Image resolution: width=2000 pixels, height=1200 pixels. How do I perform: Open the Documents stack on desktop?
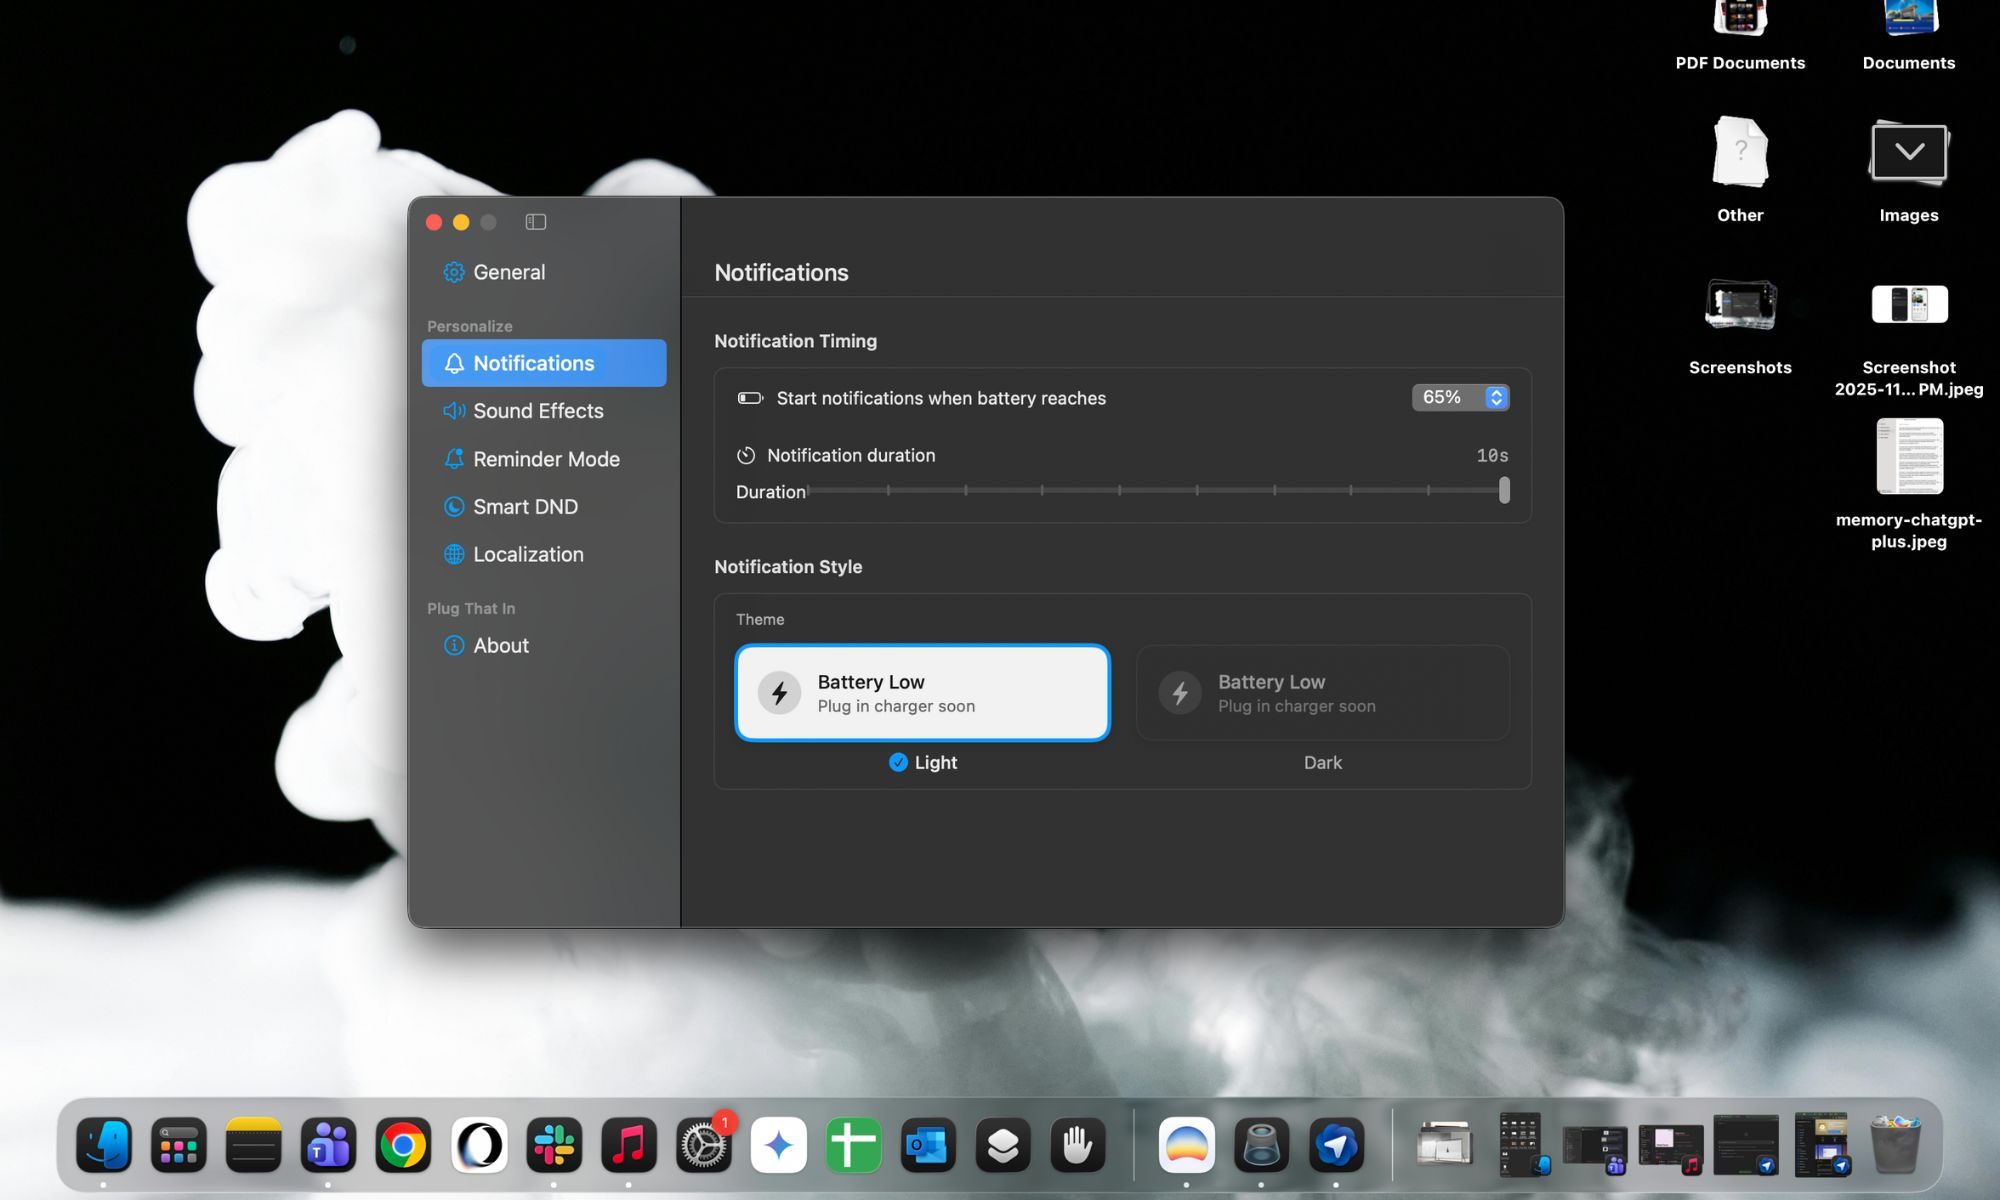1908,36
